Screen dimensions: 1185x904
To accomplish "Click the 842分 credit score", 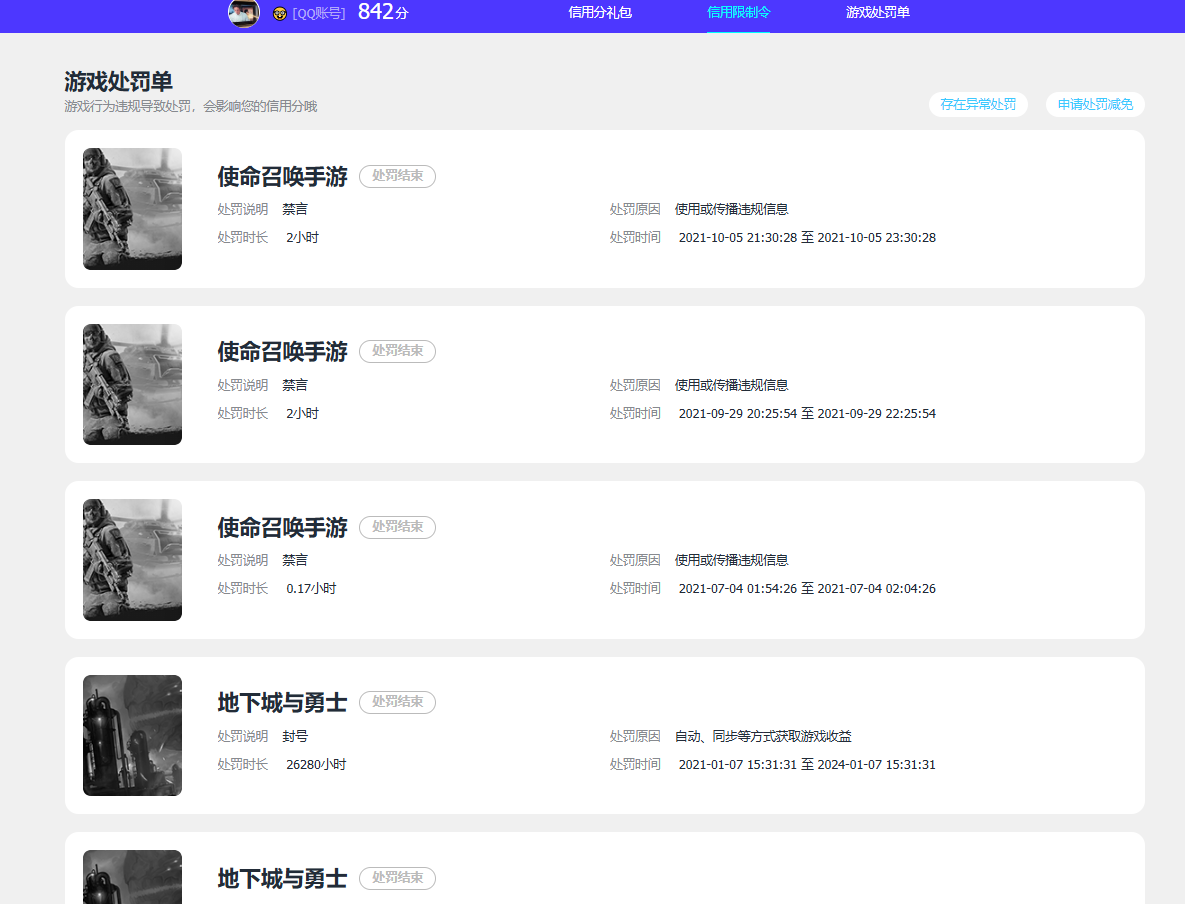I will click(x=383, y=11).
